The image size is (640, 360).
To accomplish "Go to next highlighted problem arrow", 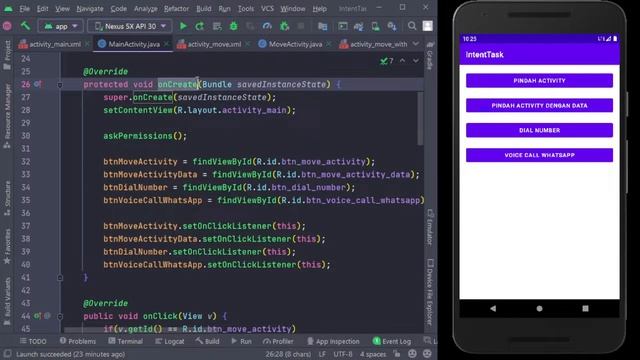I will click(x=416, y=61).
